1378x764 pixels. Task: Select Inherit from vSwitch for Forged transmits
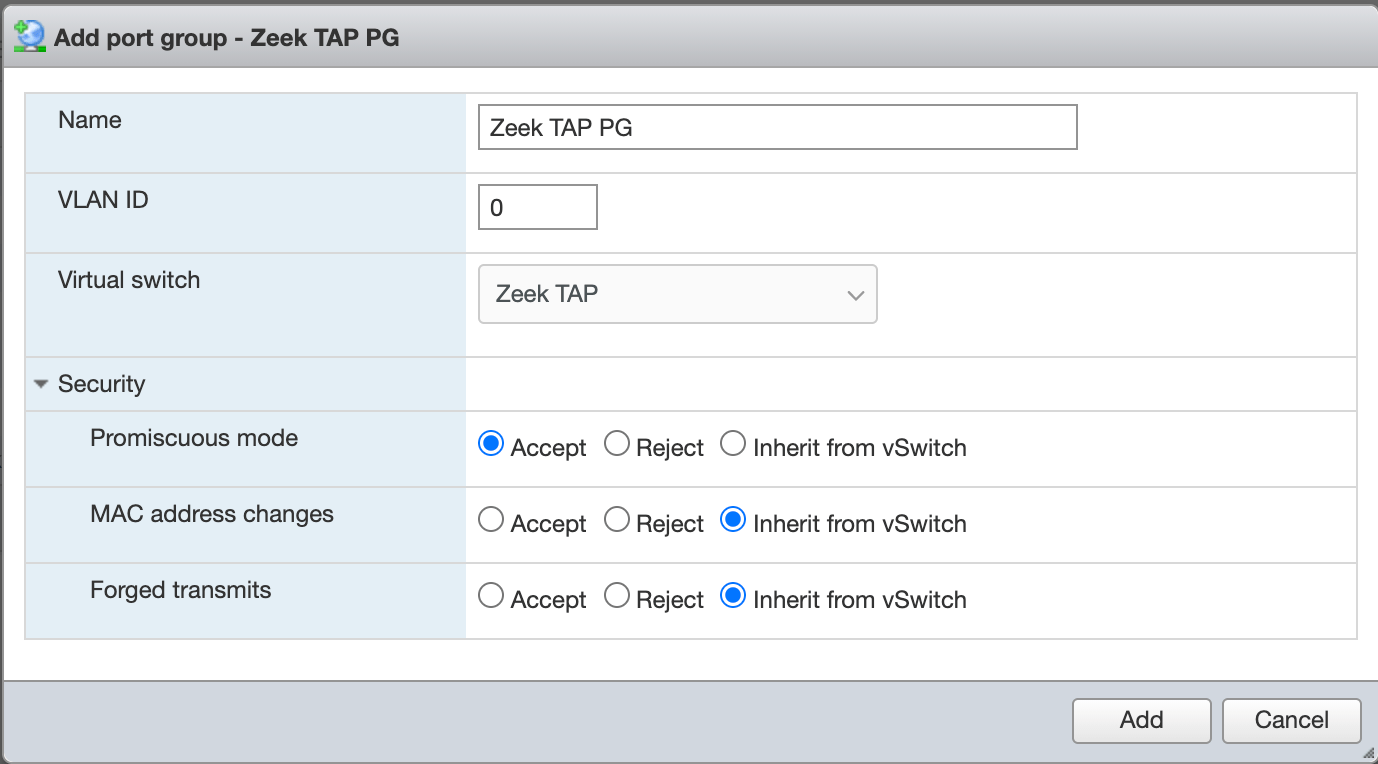point(733,595)
